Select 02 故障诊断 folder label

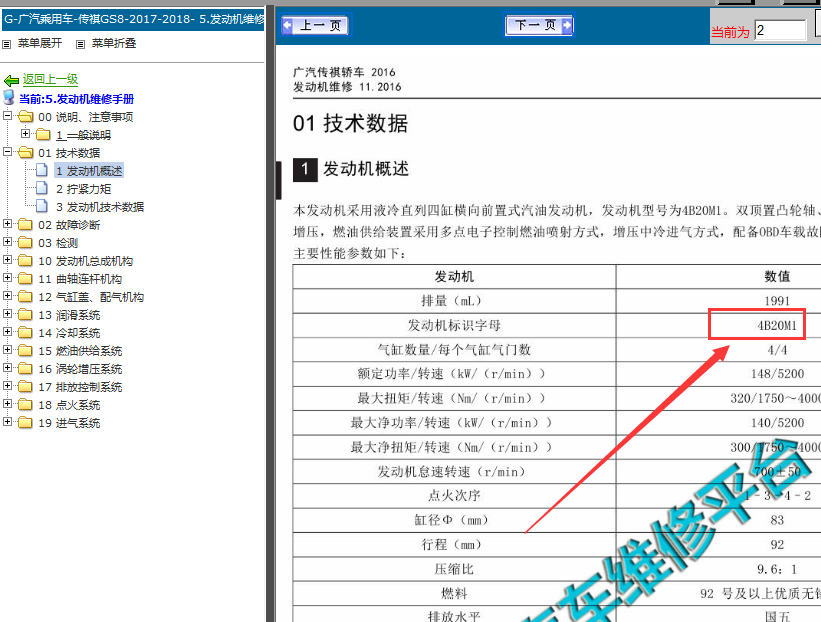click(69, 225)
